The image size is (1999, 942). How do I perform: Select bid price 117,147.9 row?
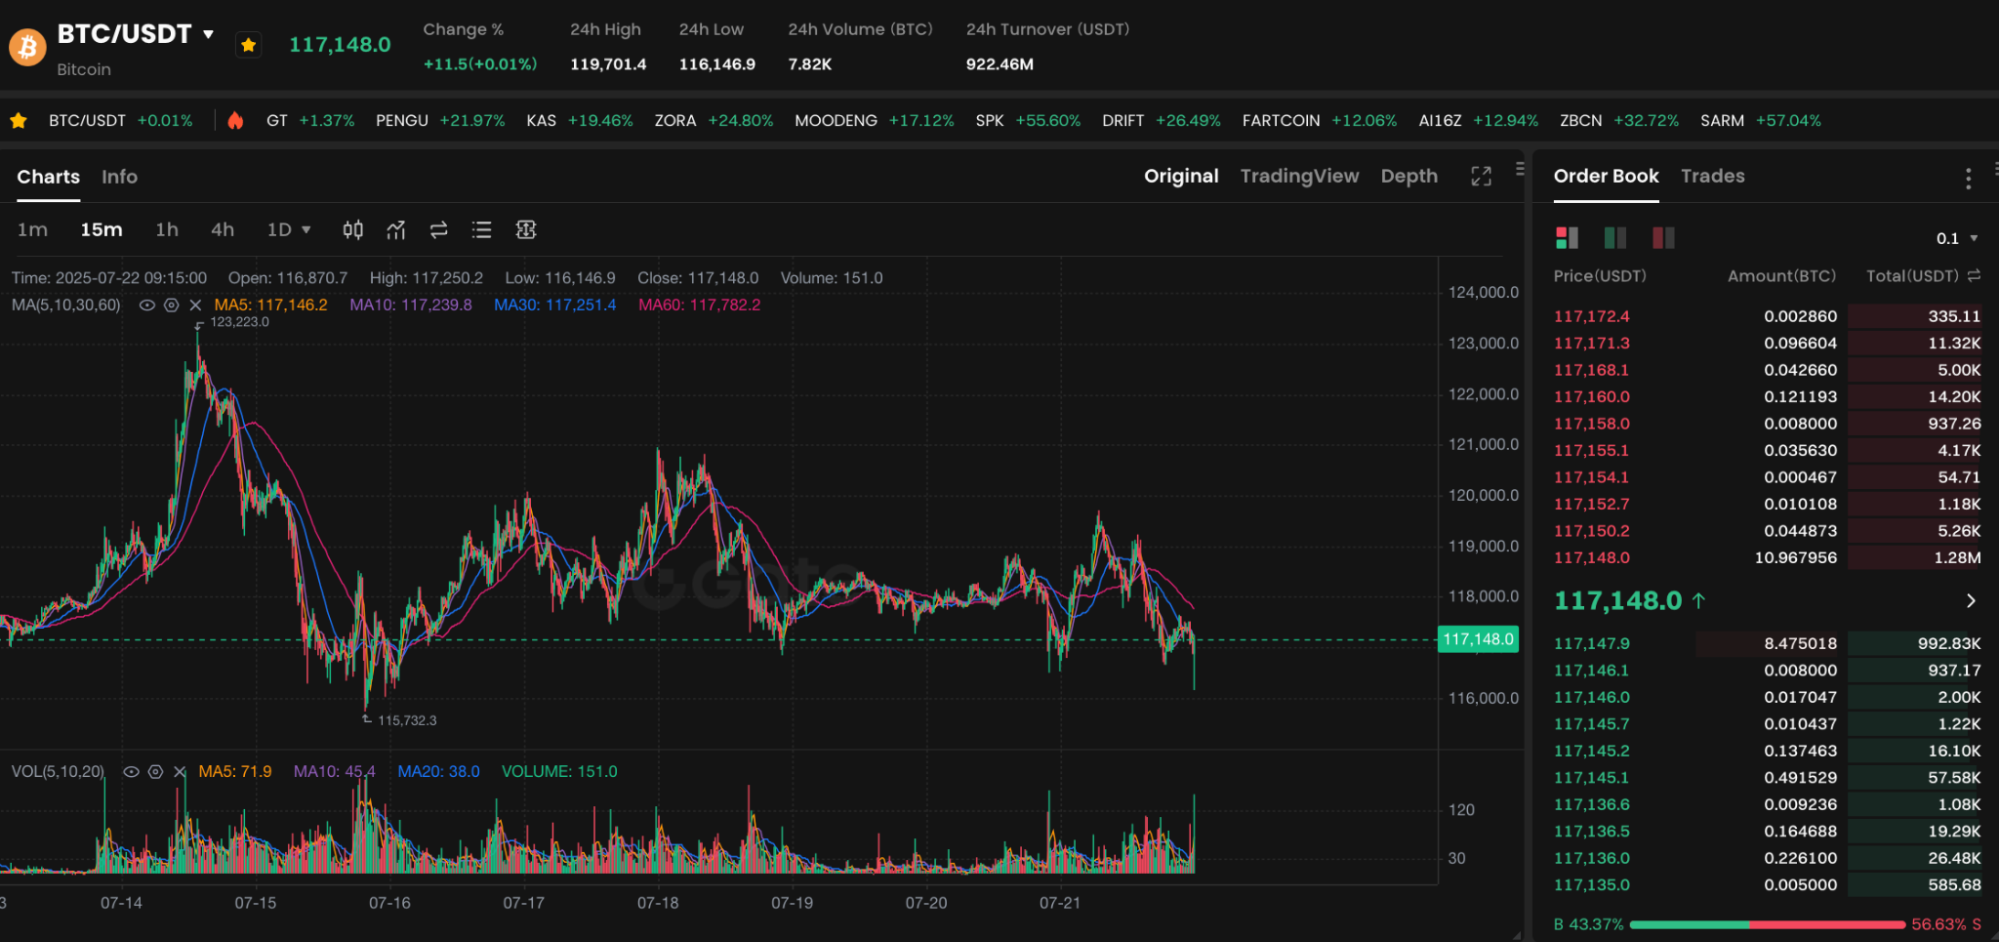pos(1767,644)
